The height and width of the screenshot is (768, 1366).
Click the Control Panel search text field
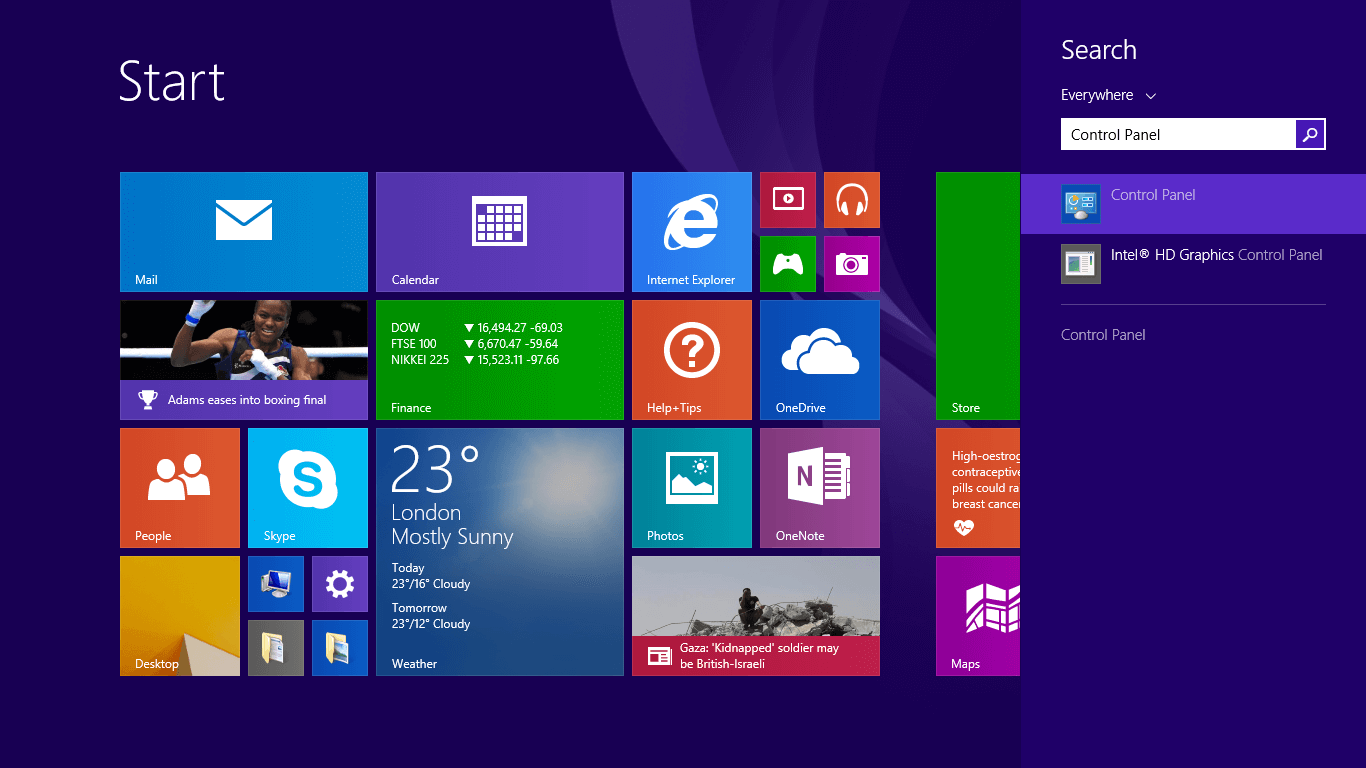point(1178,134)
